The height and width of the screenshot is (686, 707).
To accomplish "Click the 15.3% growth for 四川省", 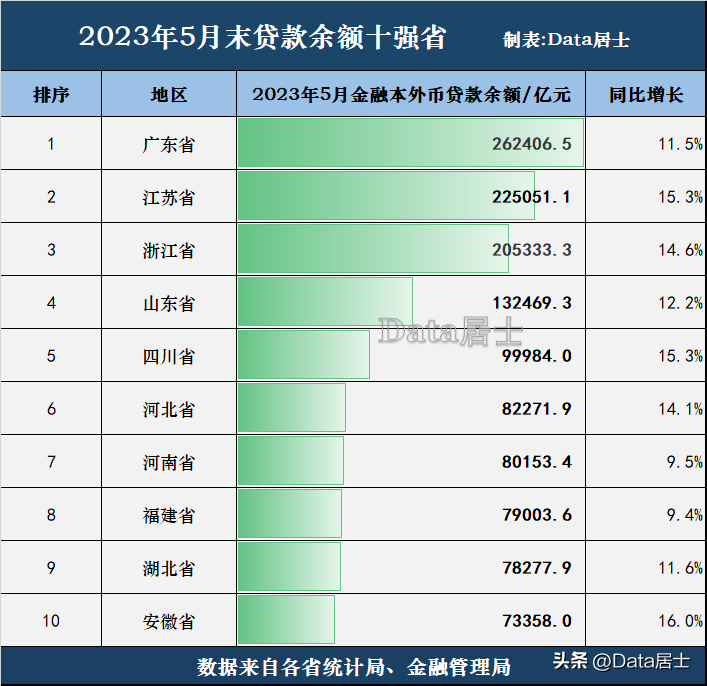I will point(680,356).
